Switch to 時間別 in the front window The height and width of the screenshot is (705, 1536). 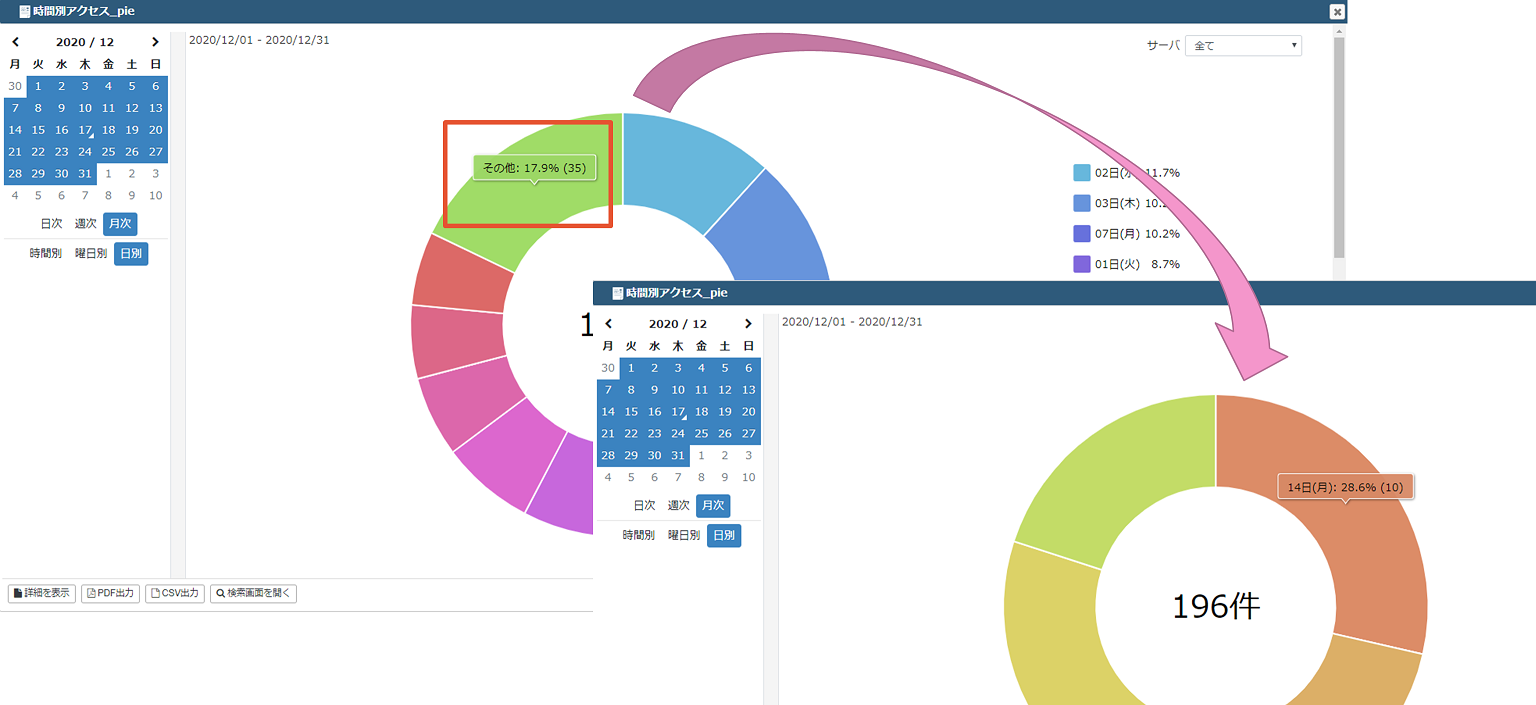(x=639, y=536)
